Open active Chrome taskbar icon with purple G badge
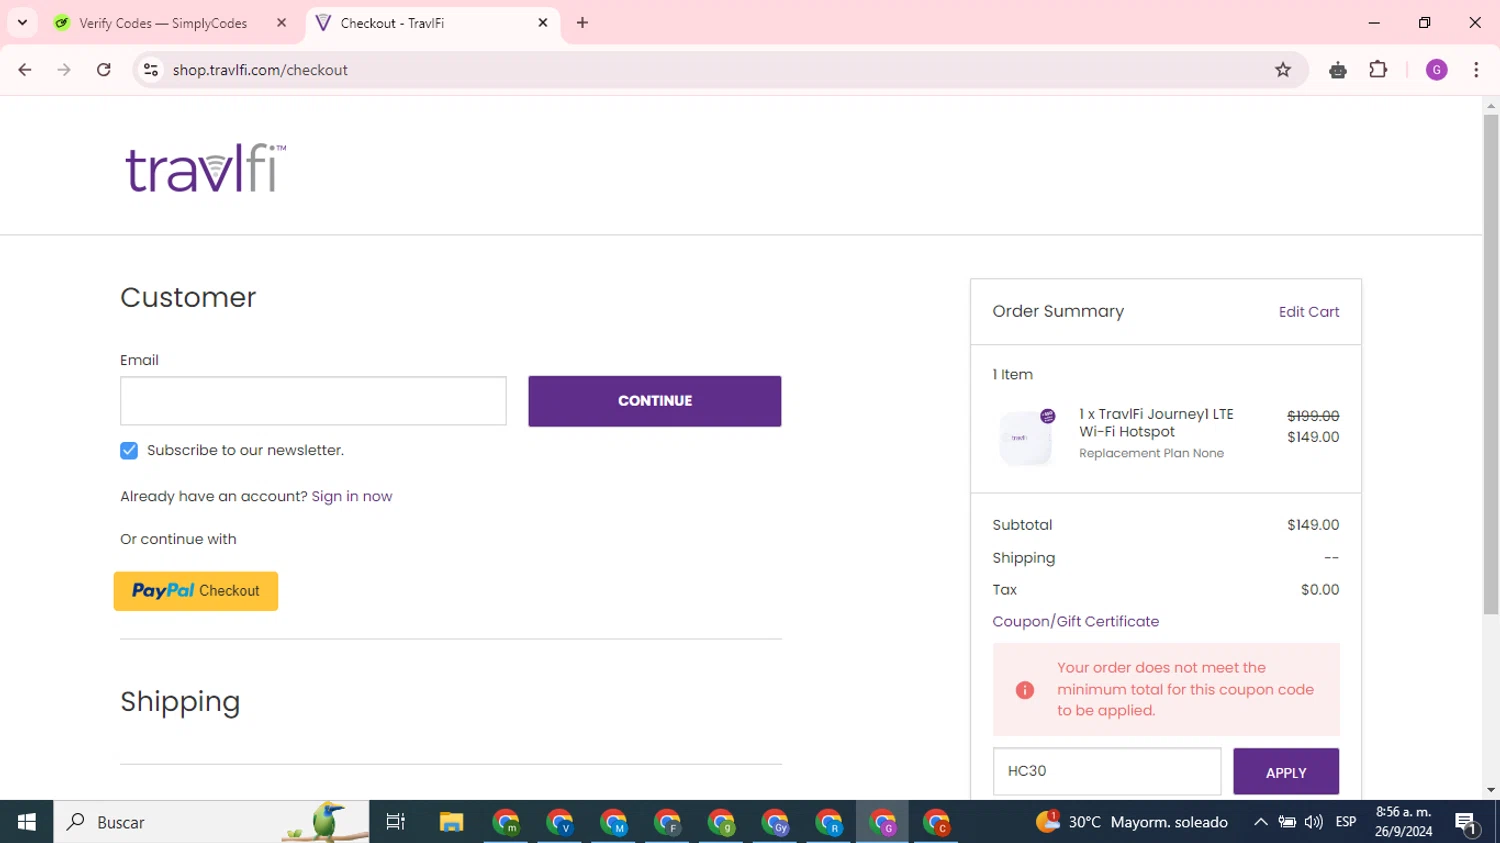 883,822
